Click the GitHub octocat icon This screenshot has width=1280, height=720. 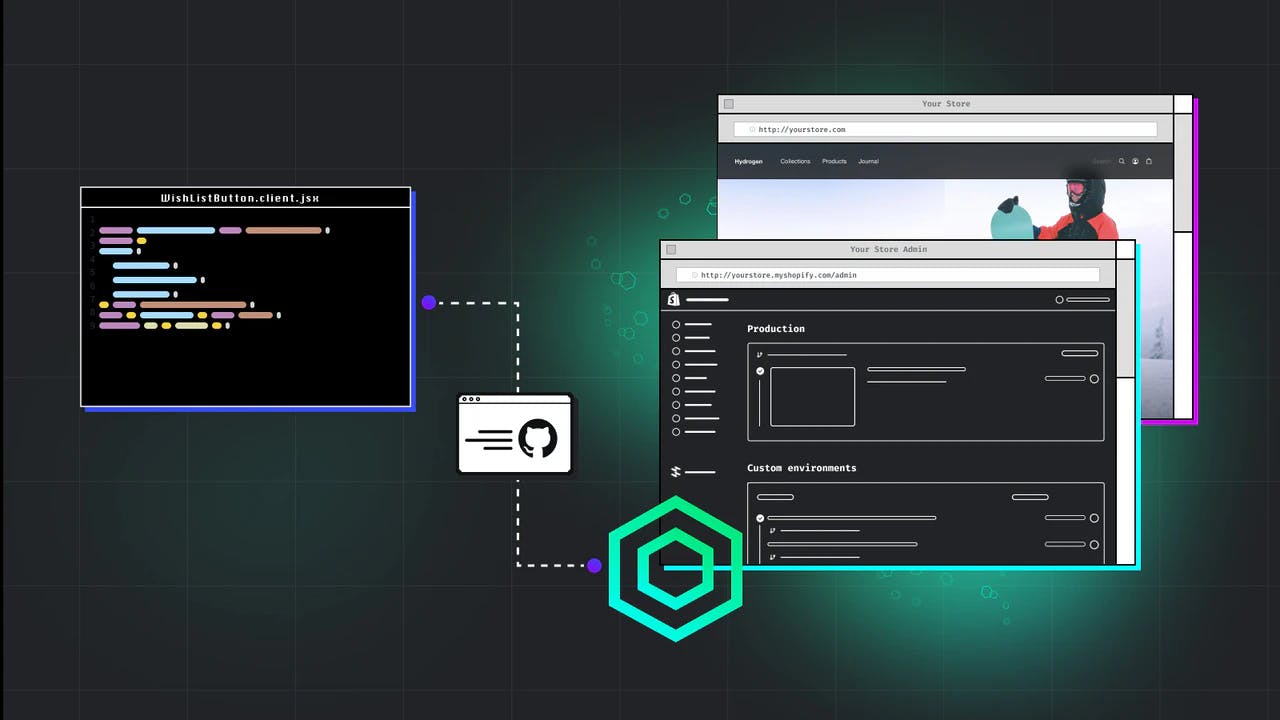tap(537, 439)
